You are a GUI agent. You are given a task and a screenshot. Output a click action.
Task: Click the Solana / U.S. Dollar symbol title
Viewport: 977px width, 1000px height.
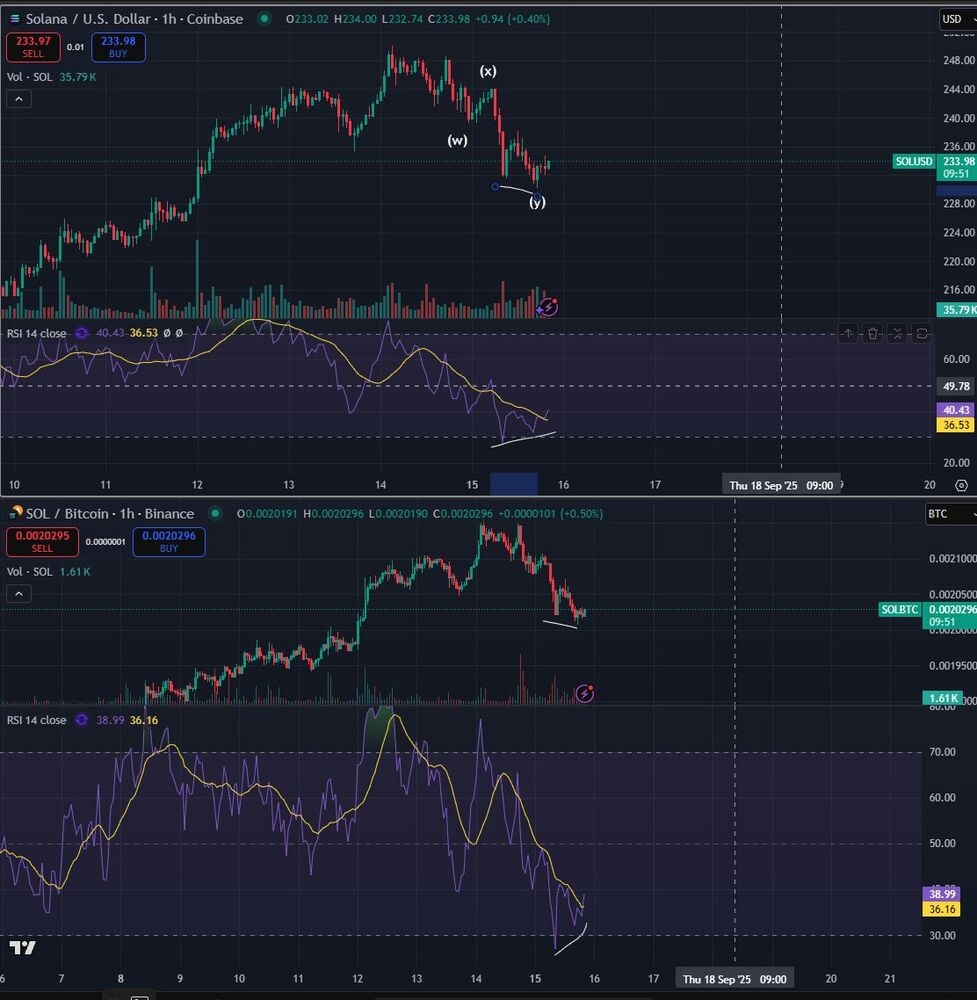pyautogui.click(x=134, y=19)
